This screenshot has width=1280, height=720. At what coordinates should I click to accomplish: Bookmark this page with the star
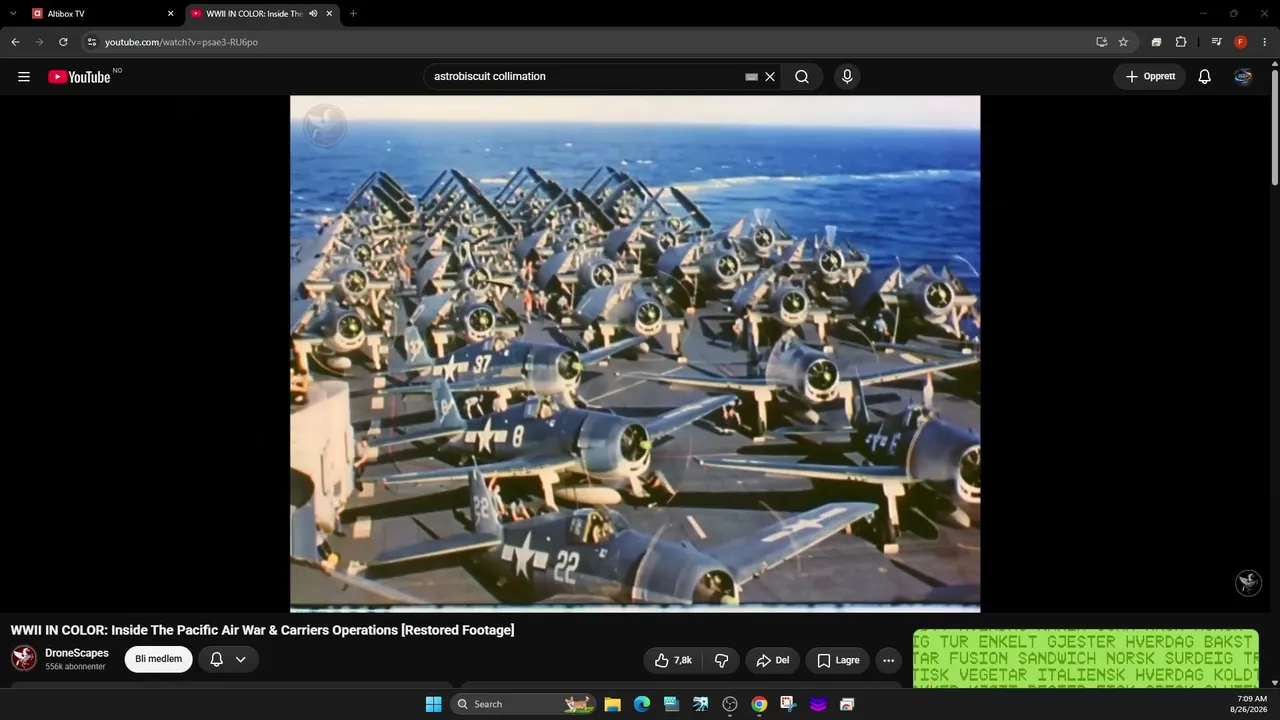1123,42
